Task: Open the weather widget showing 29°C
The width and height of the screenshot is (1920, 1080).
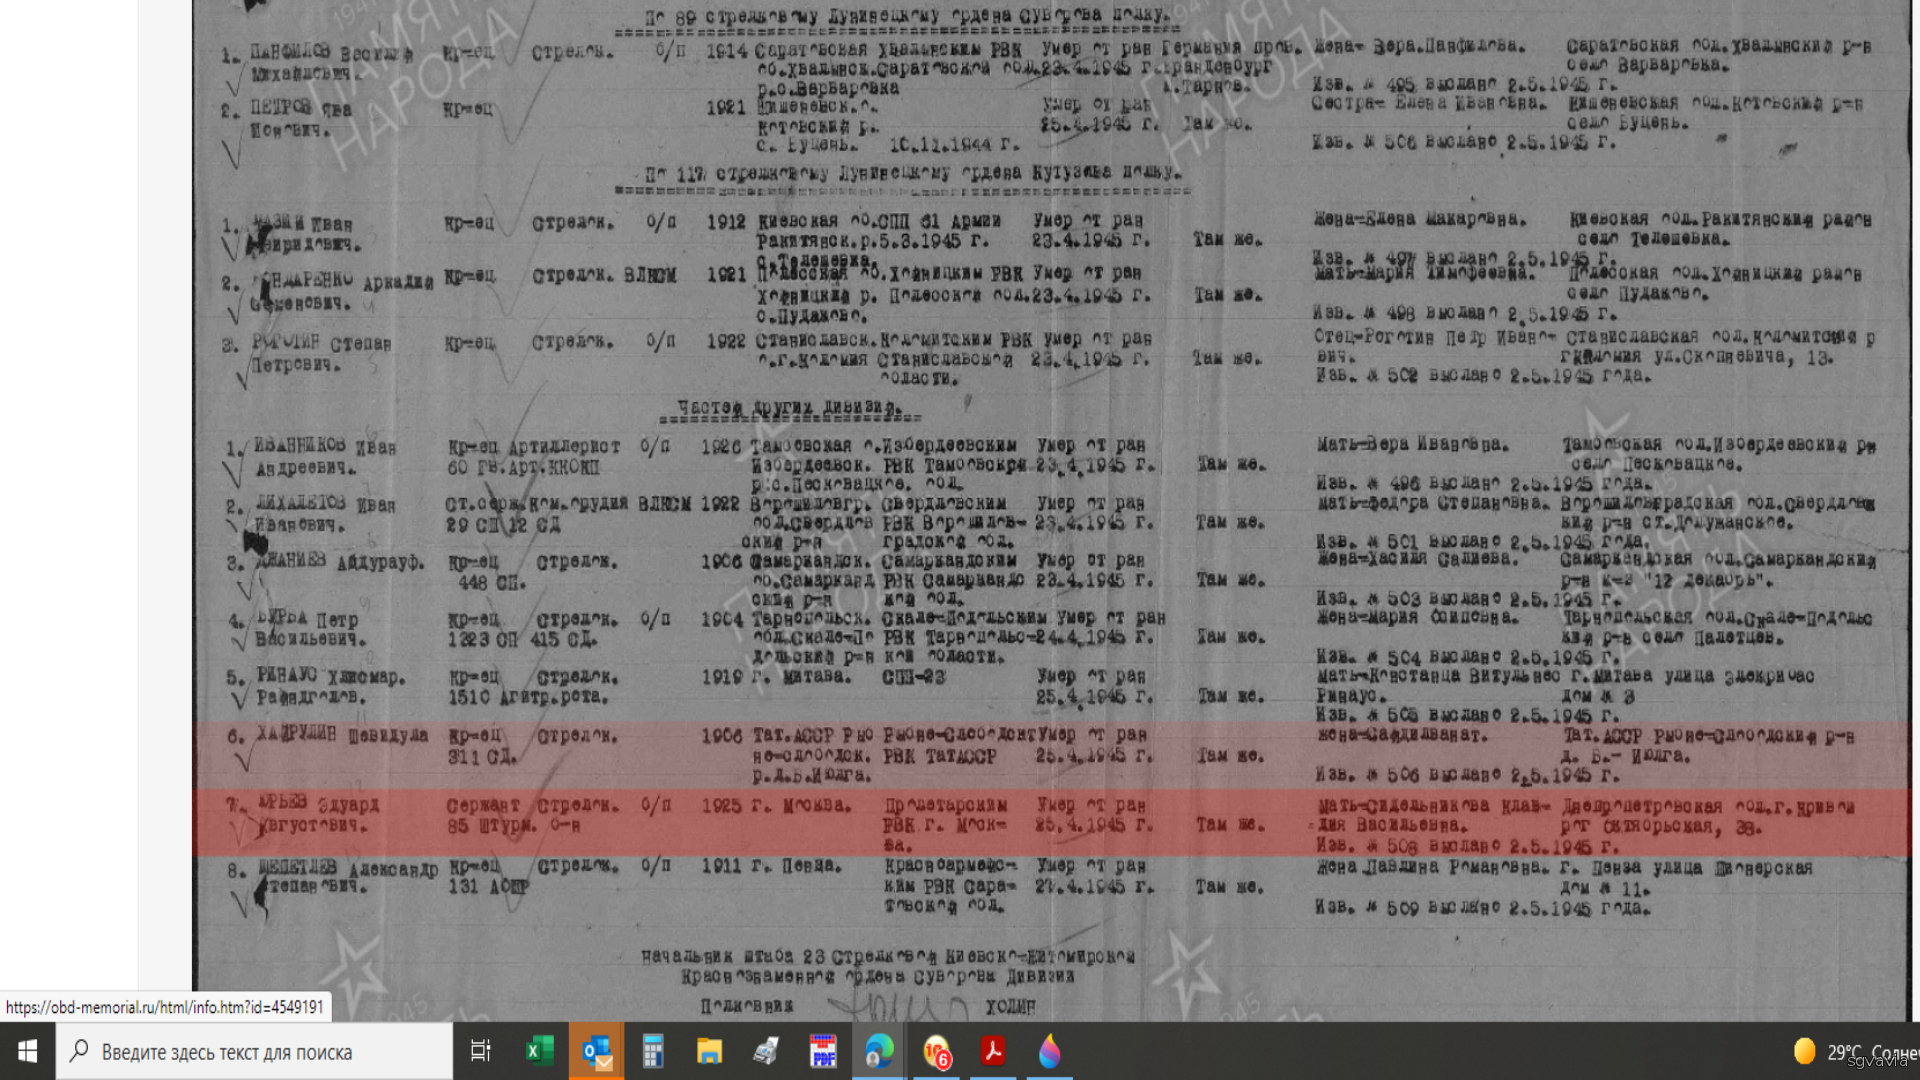Action: pos(1855,1052)
